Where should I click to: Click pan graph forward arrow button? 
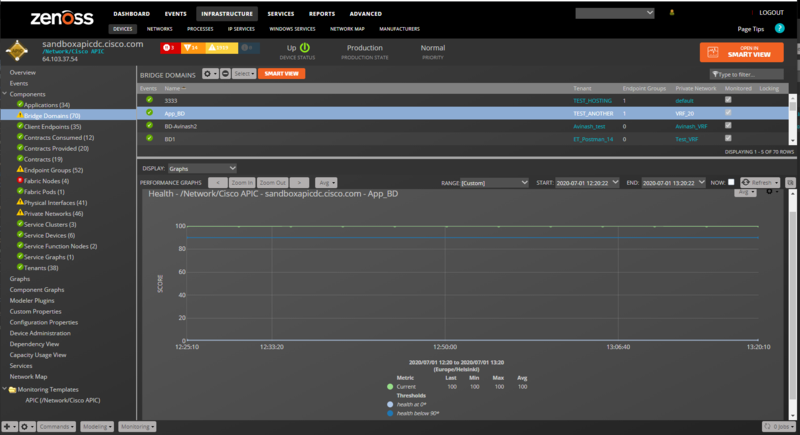pos(299,183)
